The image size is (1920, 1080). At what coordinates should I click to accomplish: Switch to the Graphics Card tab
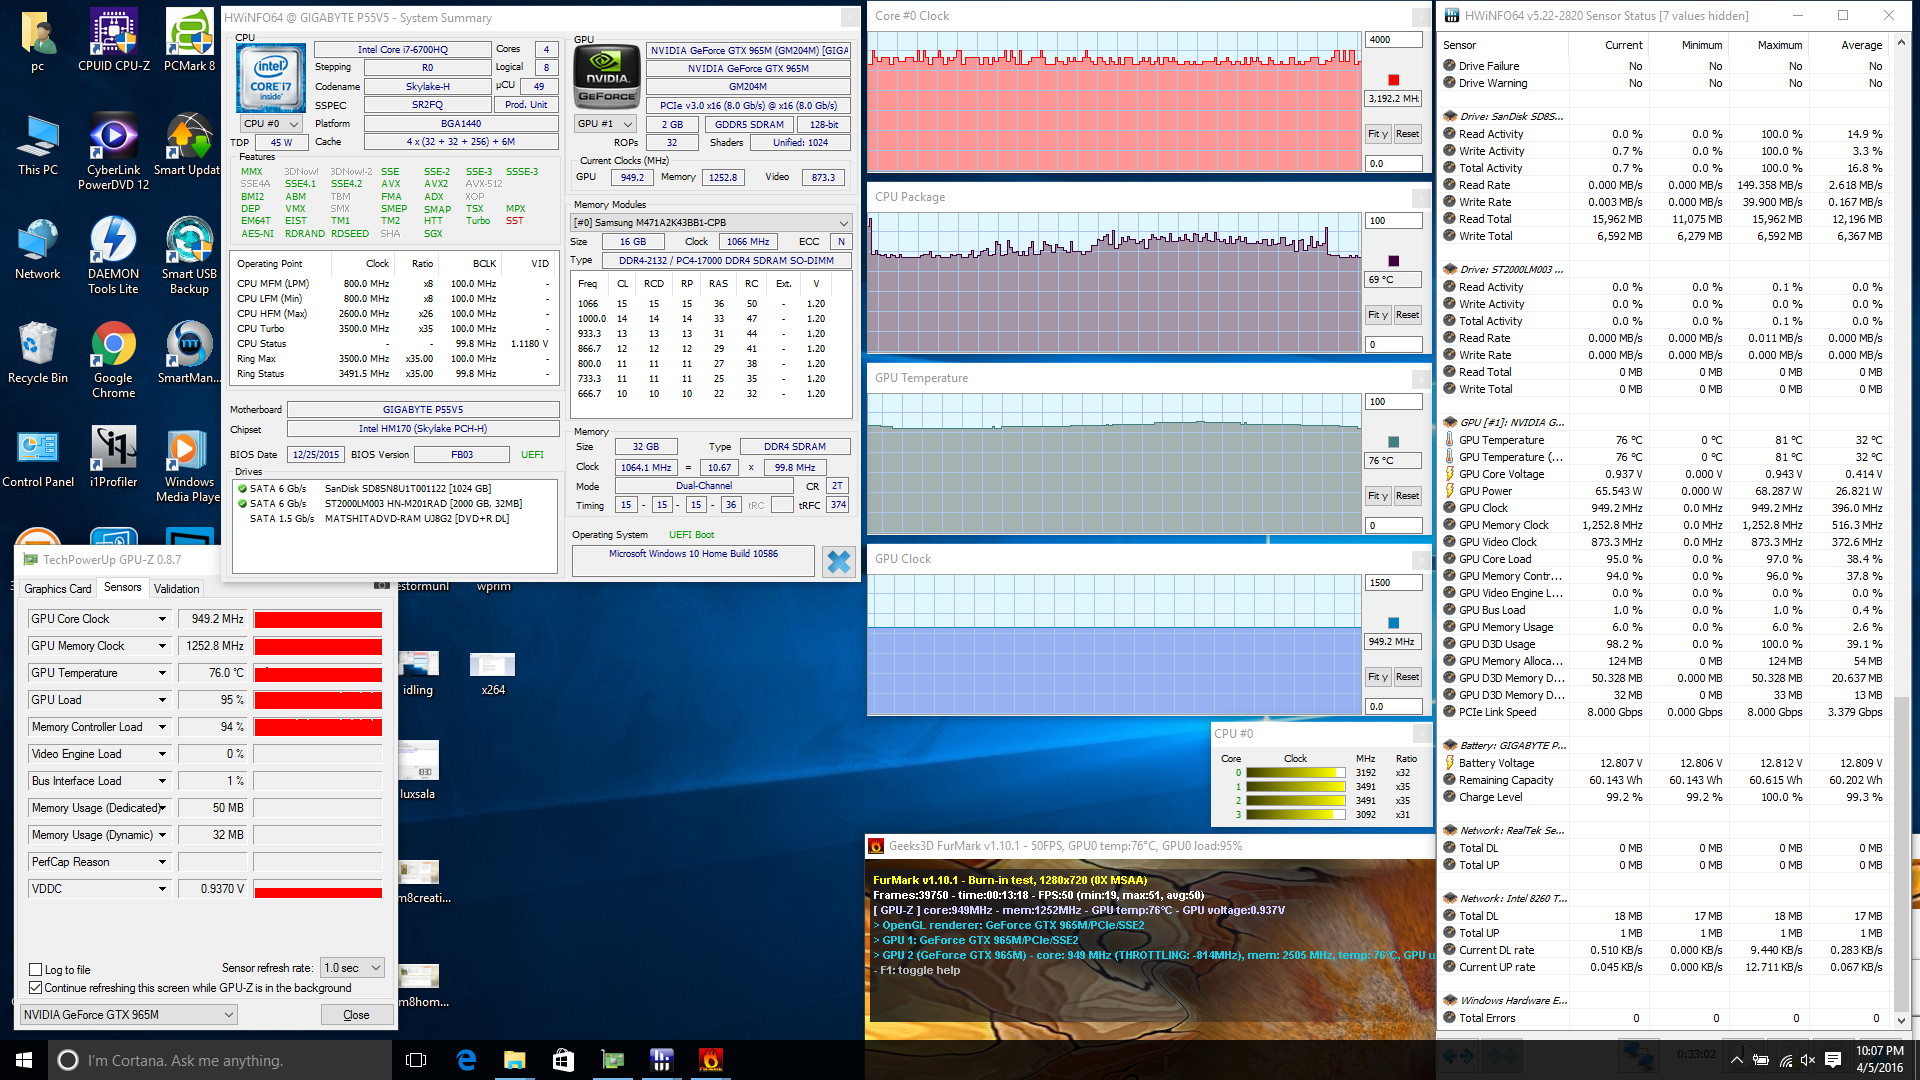tap(58, 588)
